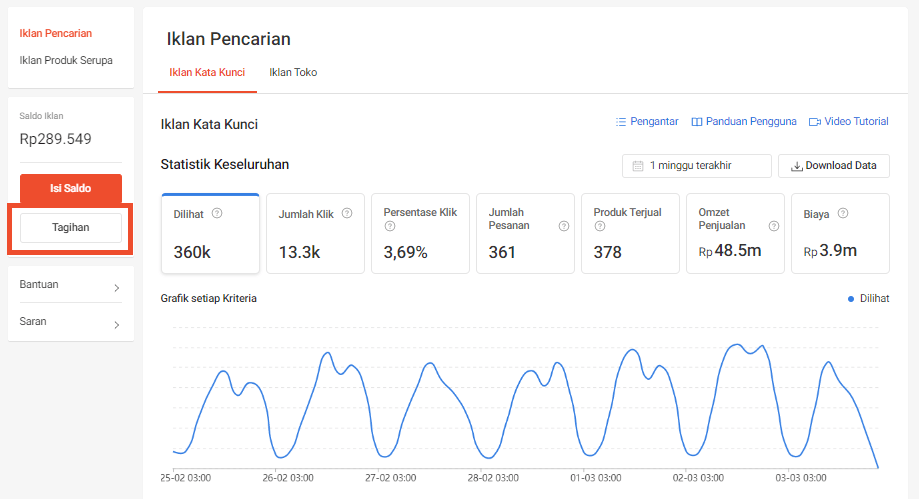
Task: Expand the Saran chevron
Action: point(117,325)
